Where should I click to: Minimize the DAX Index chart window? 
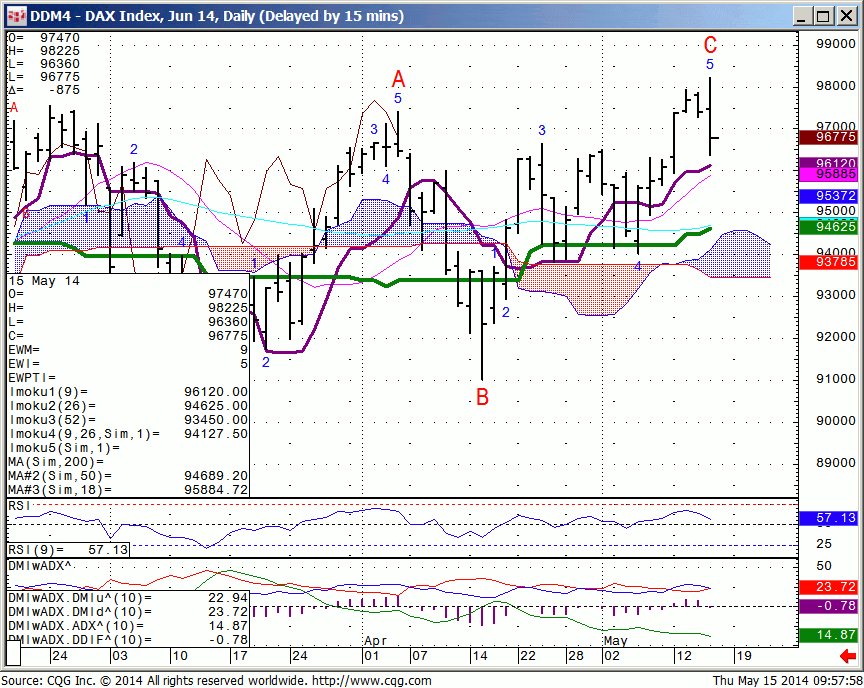tap(802, 16)
